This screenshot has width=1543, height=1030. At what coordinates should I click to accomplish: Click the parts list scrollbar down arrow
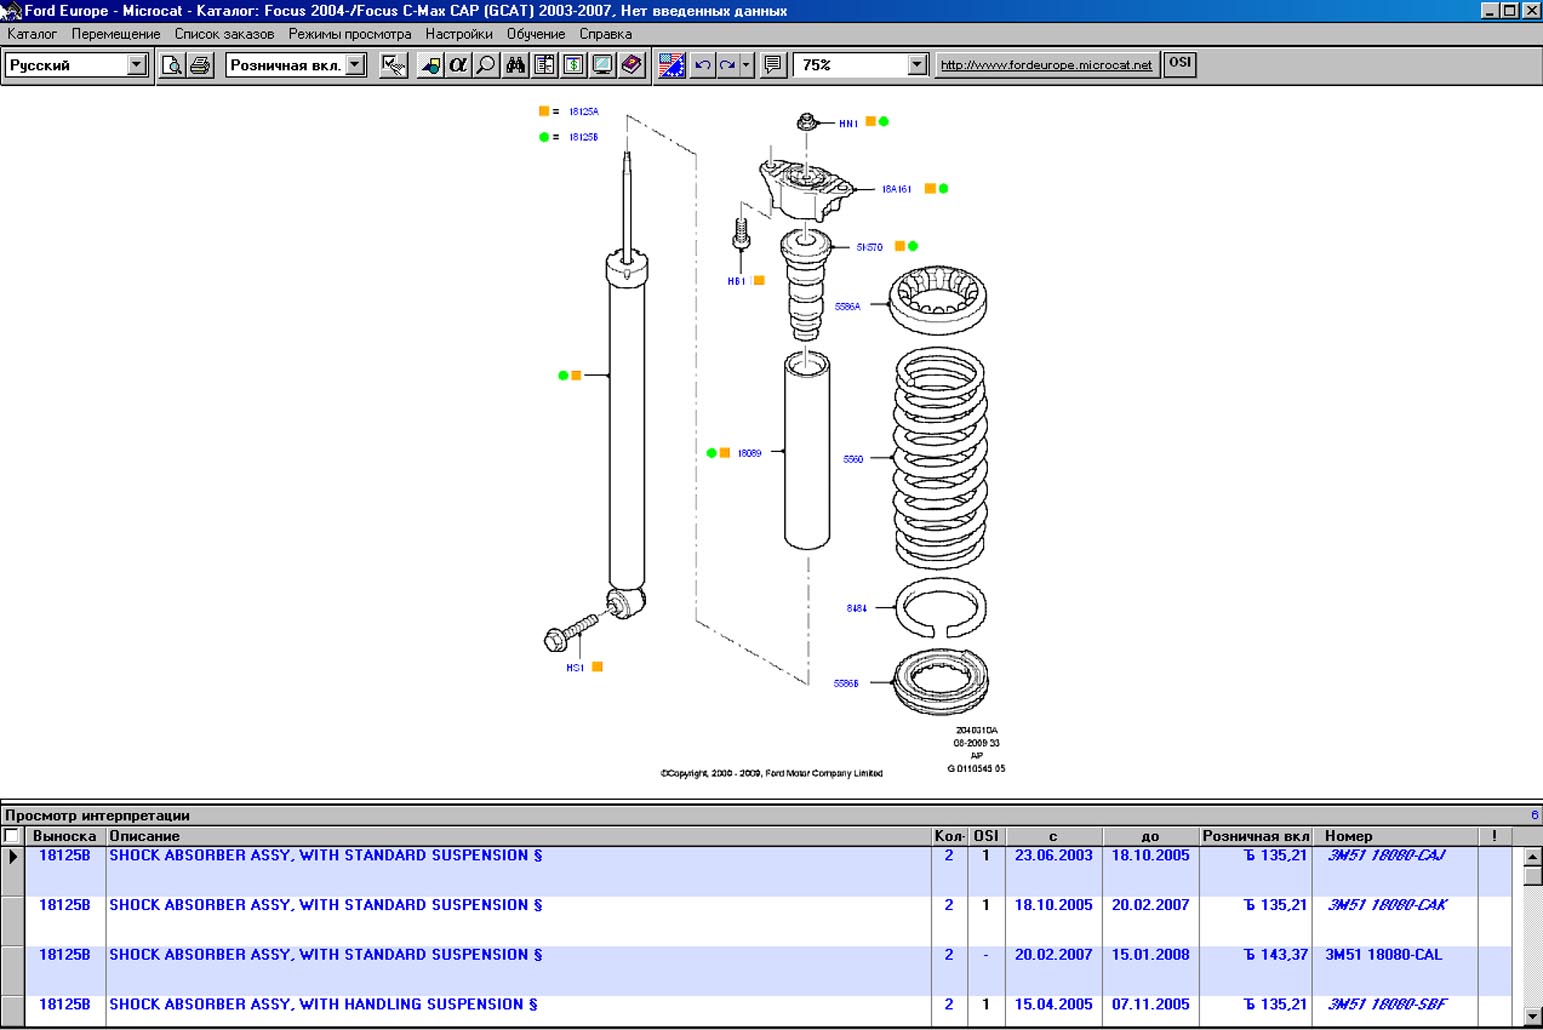click(1532, 1017)
